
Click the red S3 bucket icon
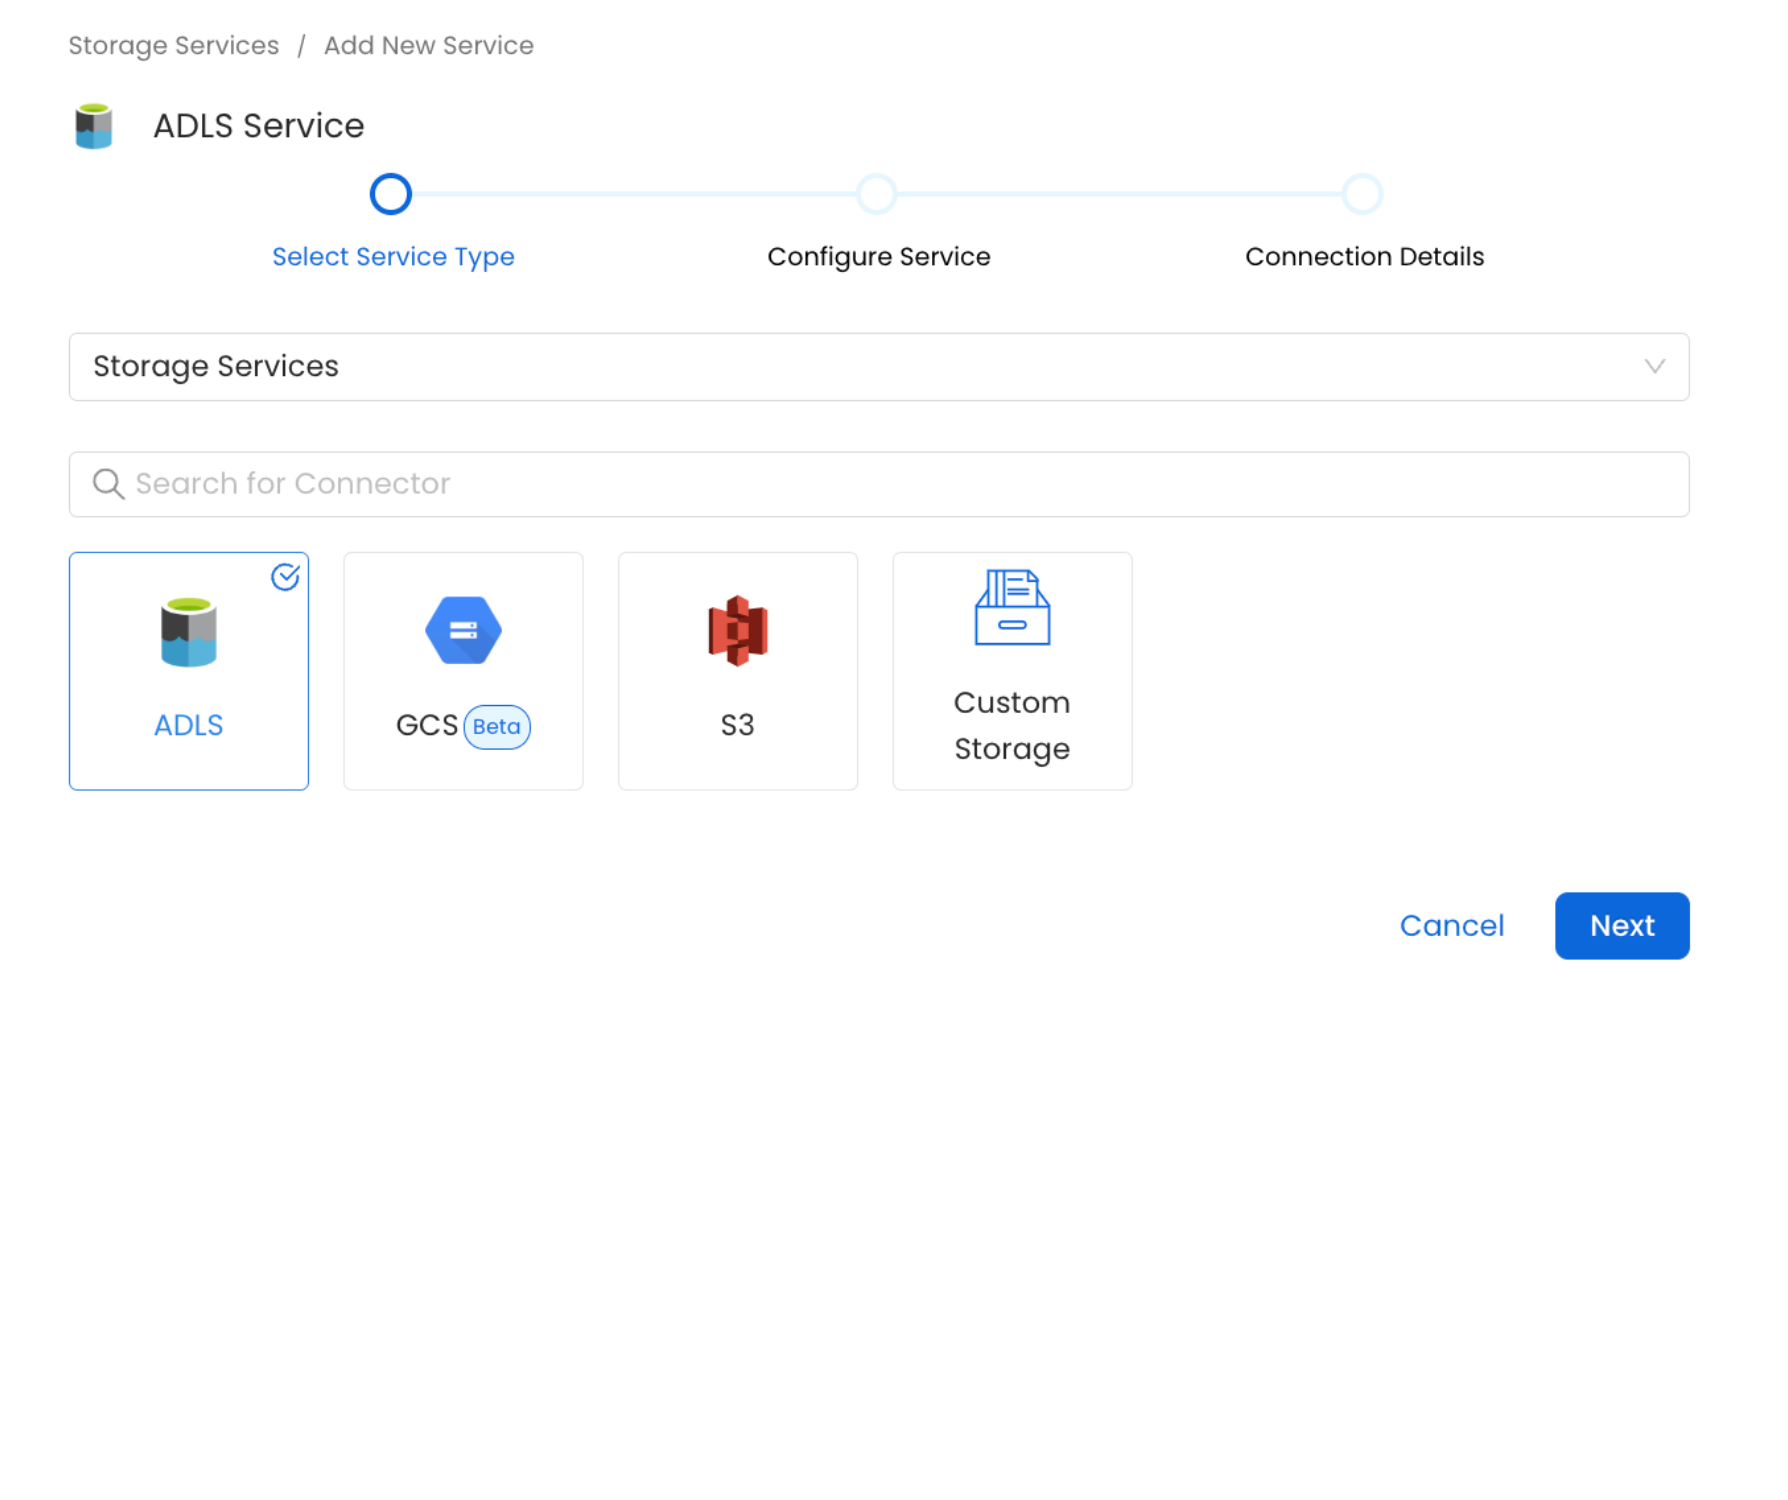pyautogui.click(x=737, y=630)
